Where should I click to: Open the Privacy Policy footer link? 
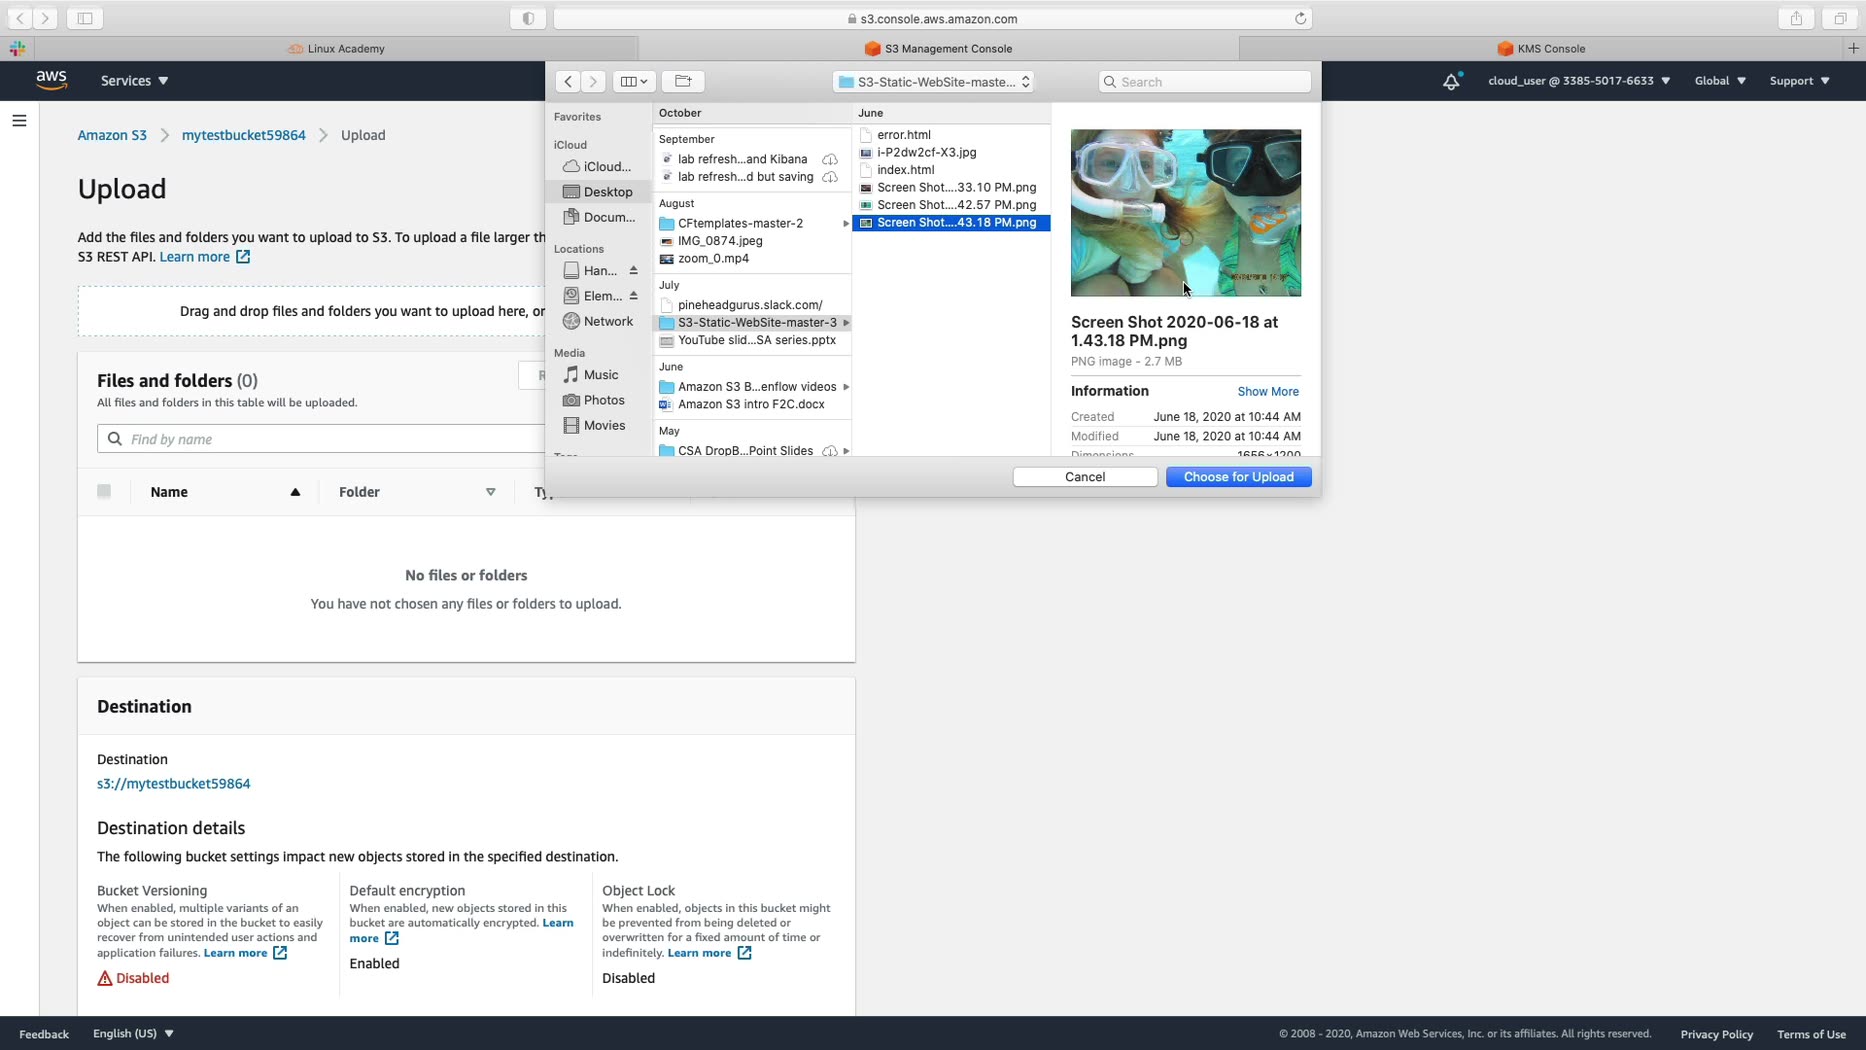point(1716,1034)
